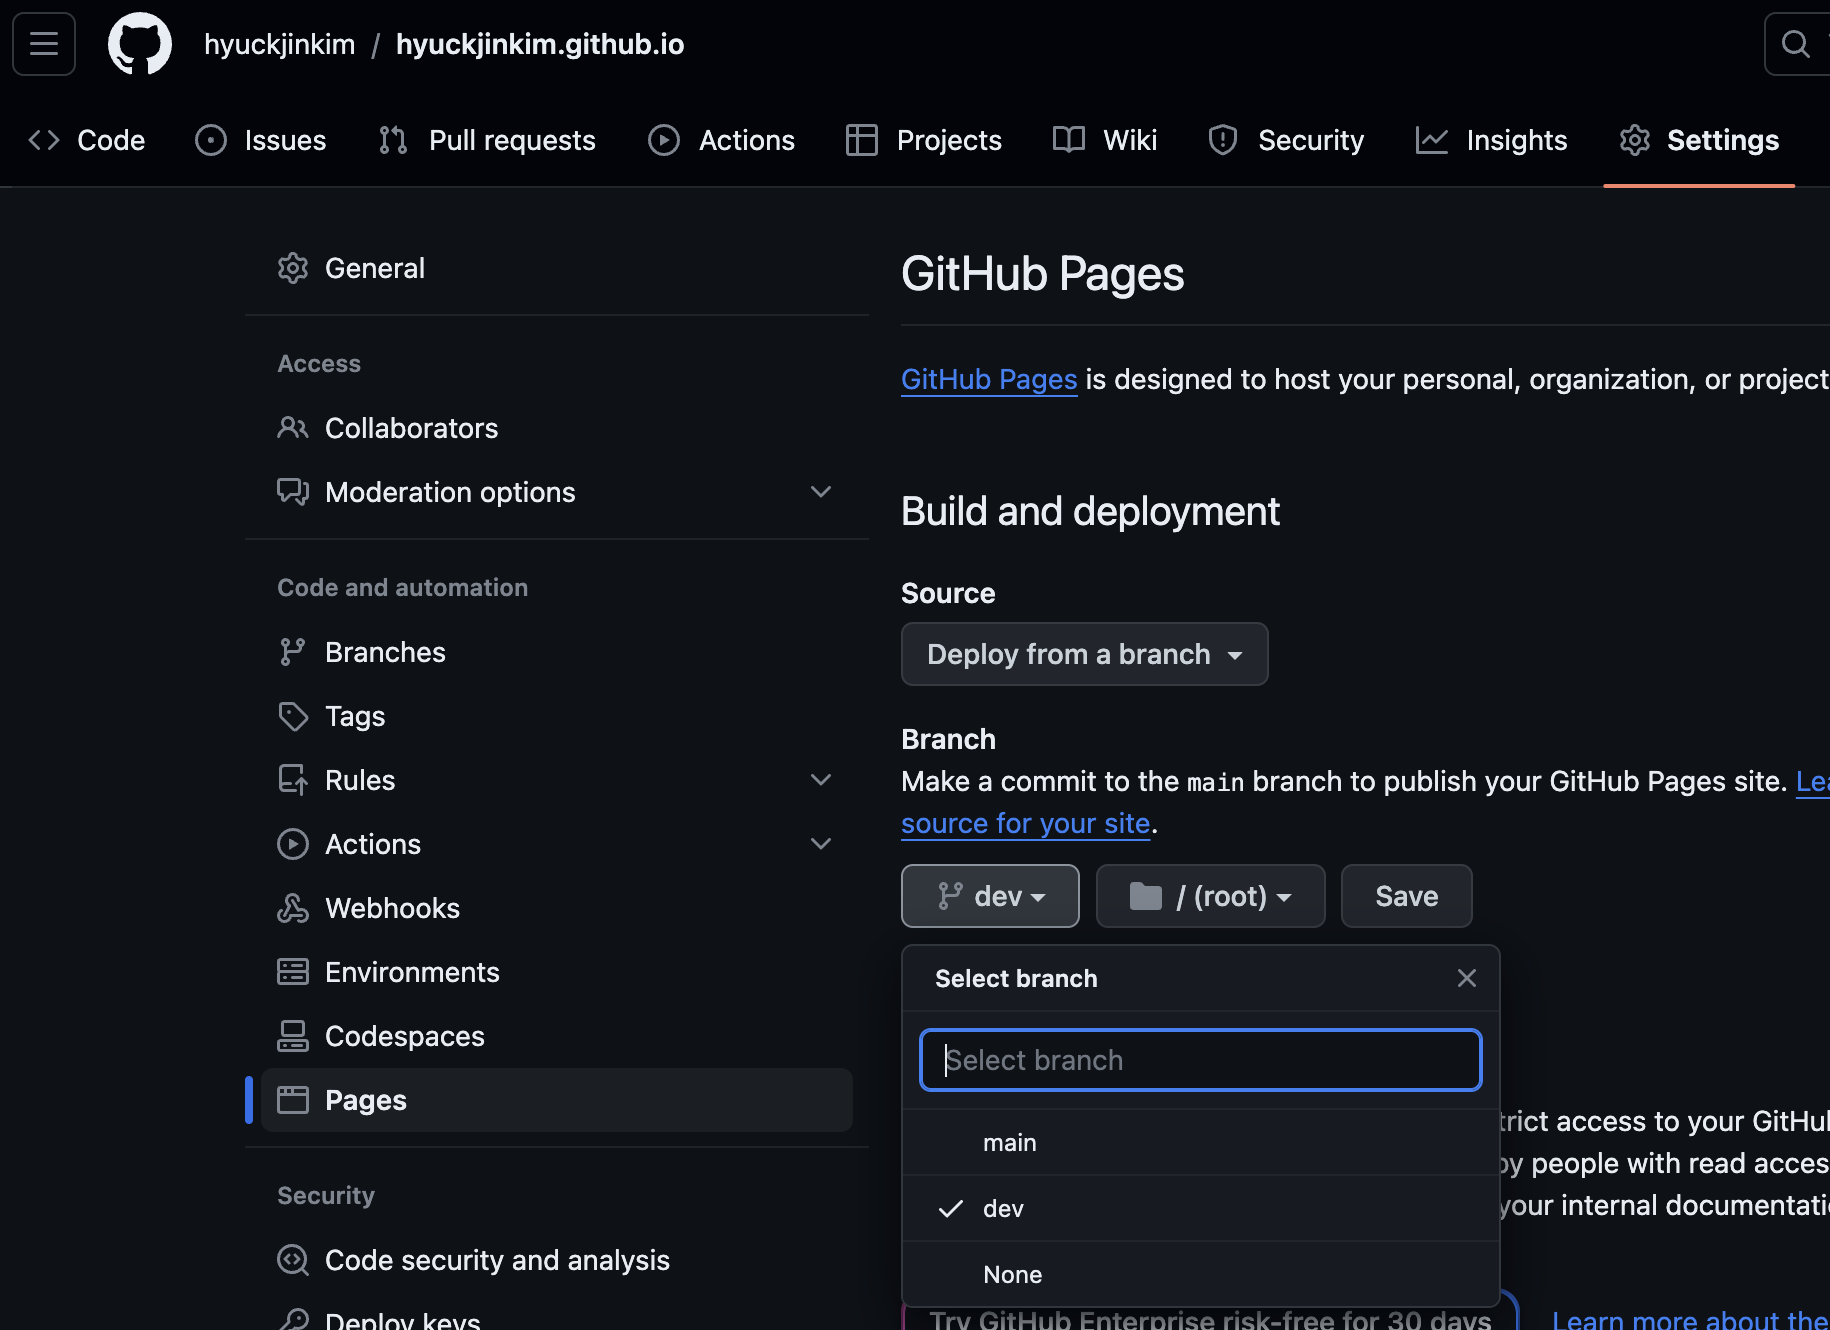
Task: Click the Branches git-branch icon
Action: click(x=293, y=652)
